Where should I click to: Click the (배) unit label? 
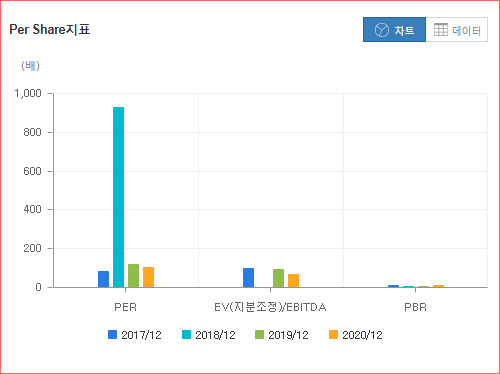(x=30, y=66)
